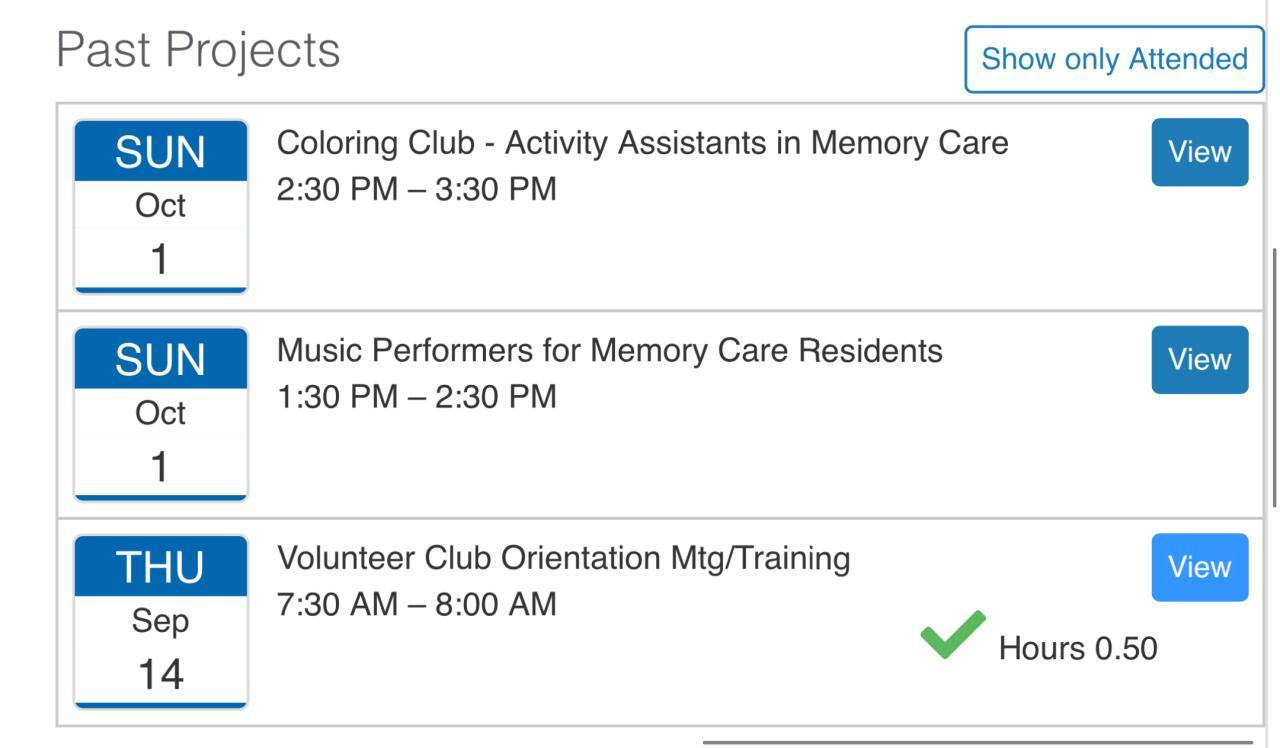Click the Sep month label on the badge
1280x748 pixels.
pyautogui.click(x=160, y=622)
